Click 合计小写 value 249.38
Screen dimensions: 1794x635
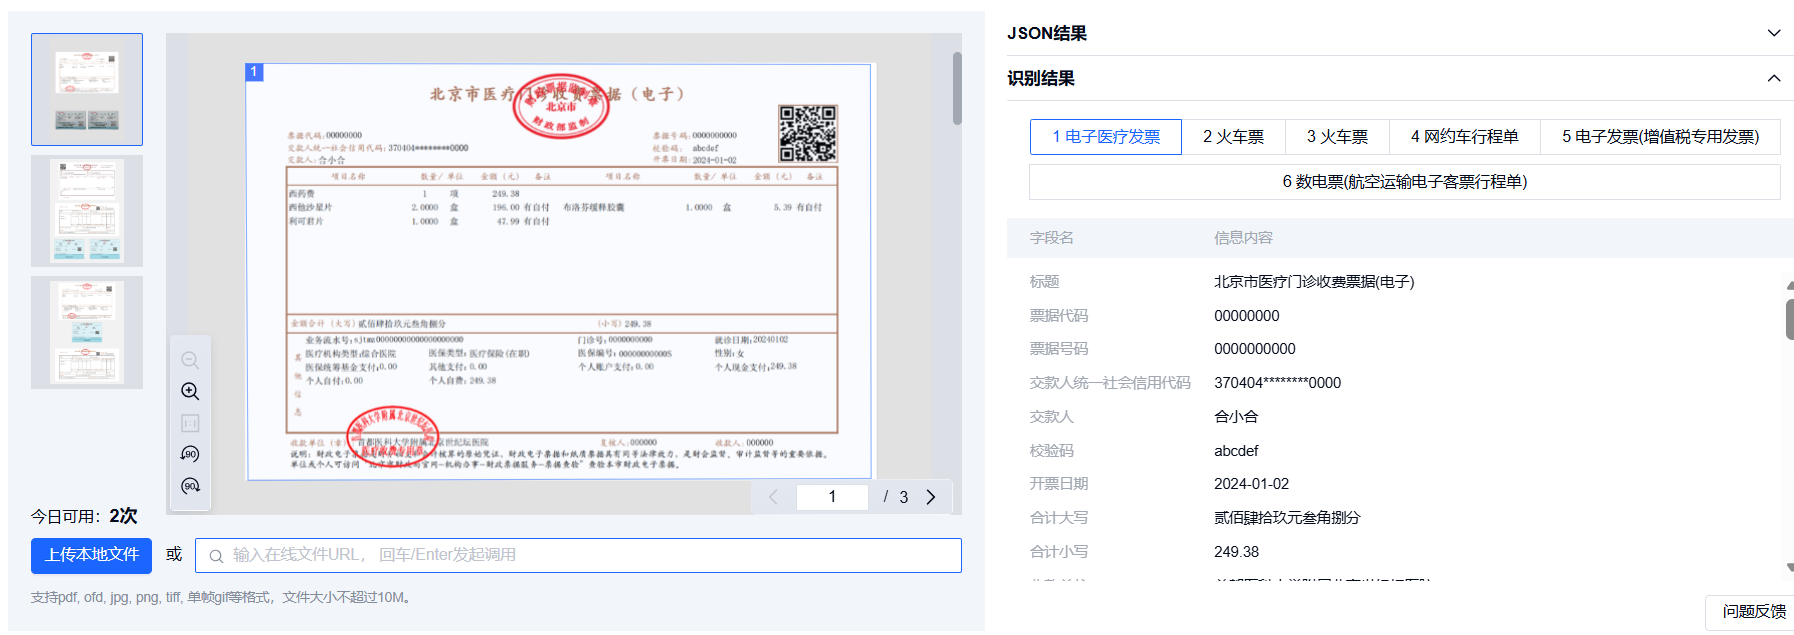click(x=1237, y=552)
